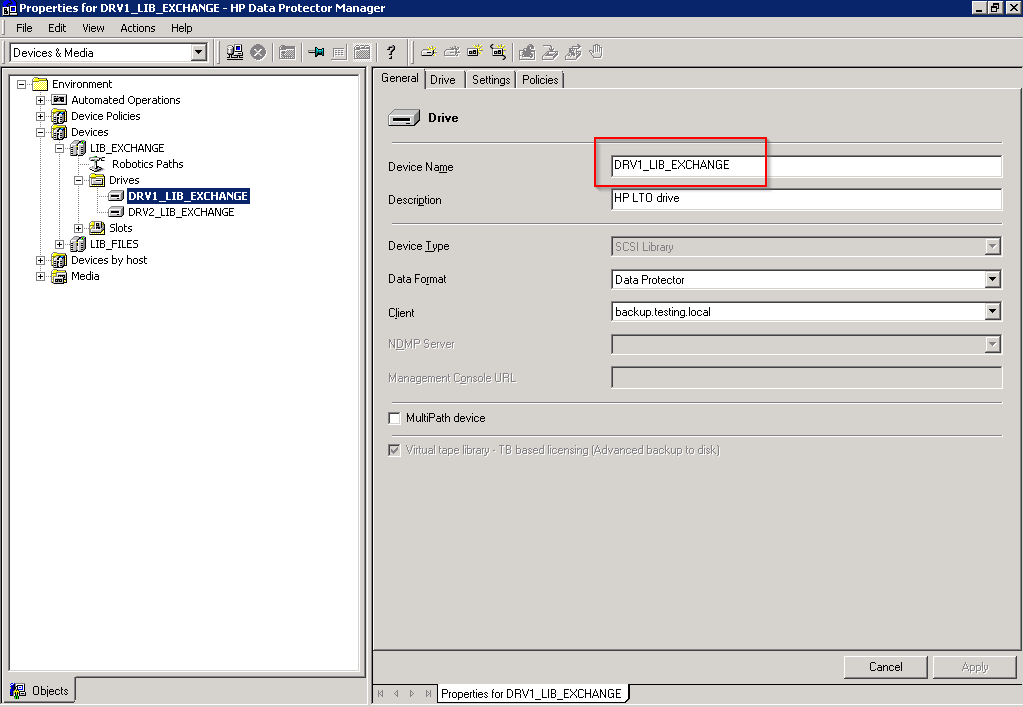Expand the Slots tree node
This screenshot has width=1023, height=707.
[x=79, y=228]
